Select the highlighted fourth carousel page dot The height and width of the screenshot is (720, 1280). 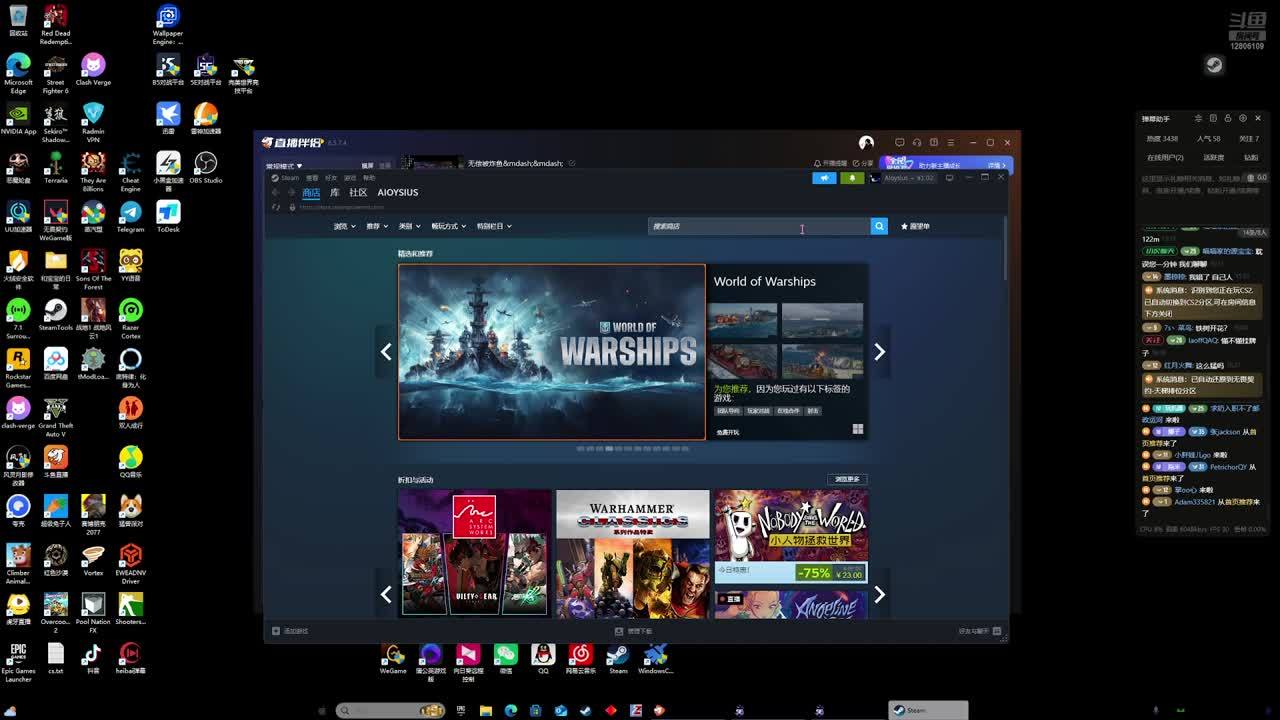point(609,449)
